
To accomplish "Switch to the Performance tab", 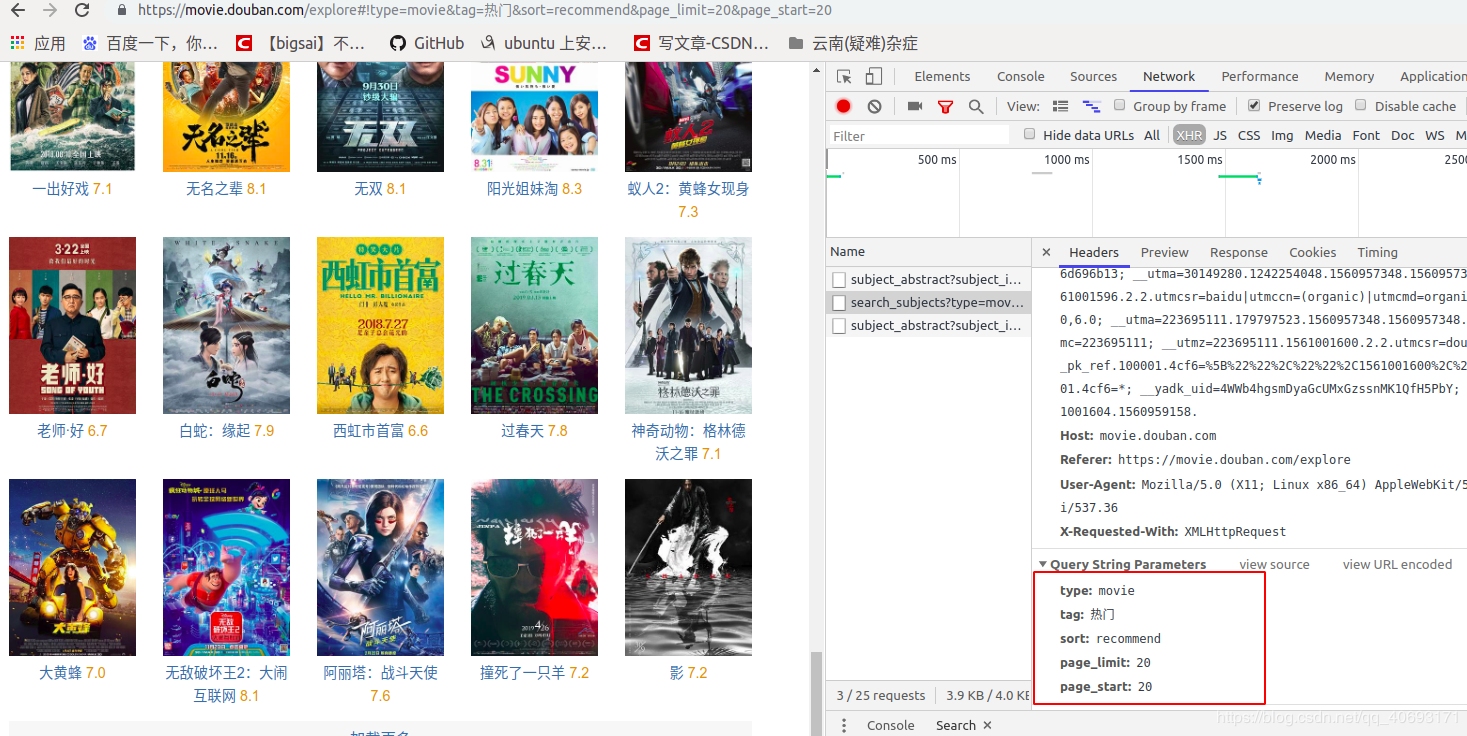I will tap(1259, 76).
